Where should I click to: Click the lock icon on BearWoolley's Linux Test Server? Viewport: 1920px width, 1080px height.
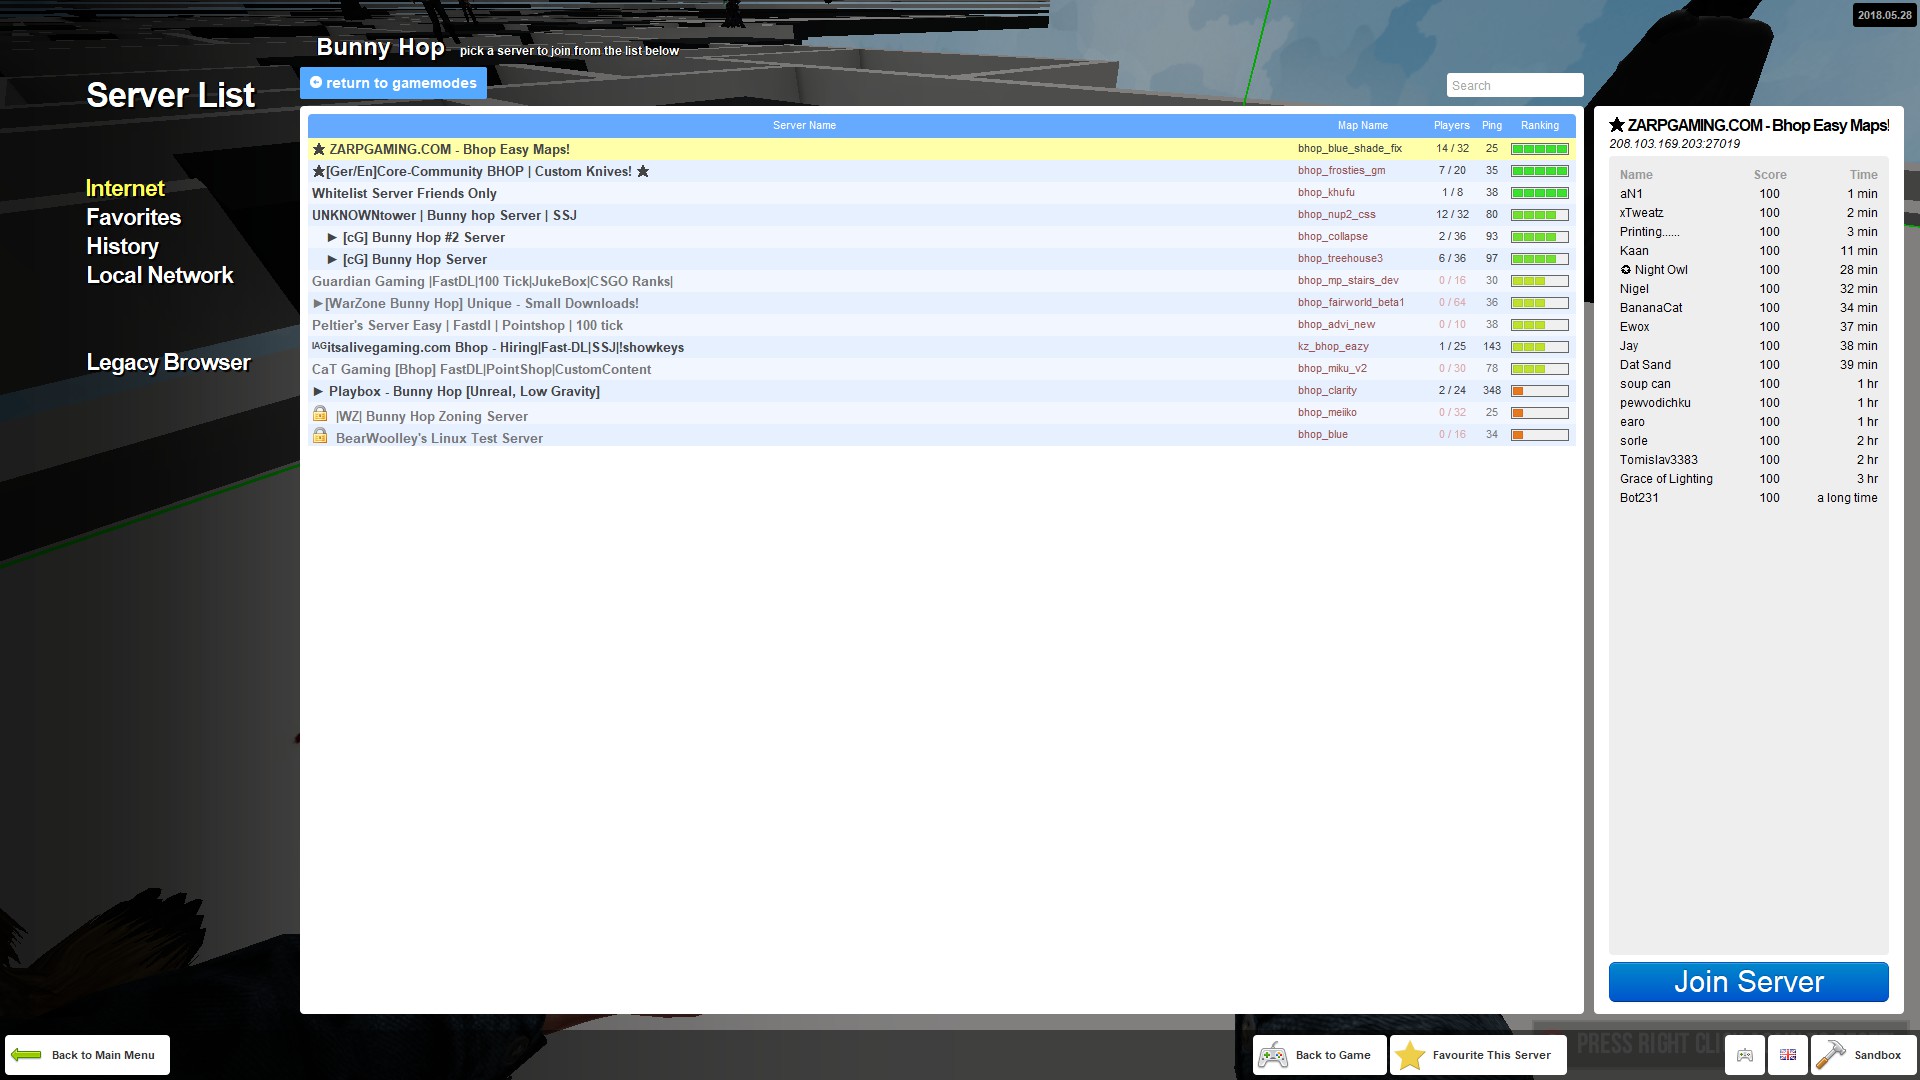click(x=320, y=436)
